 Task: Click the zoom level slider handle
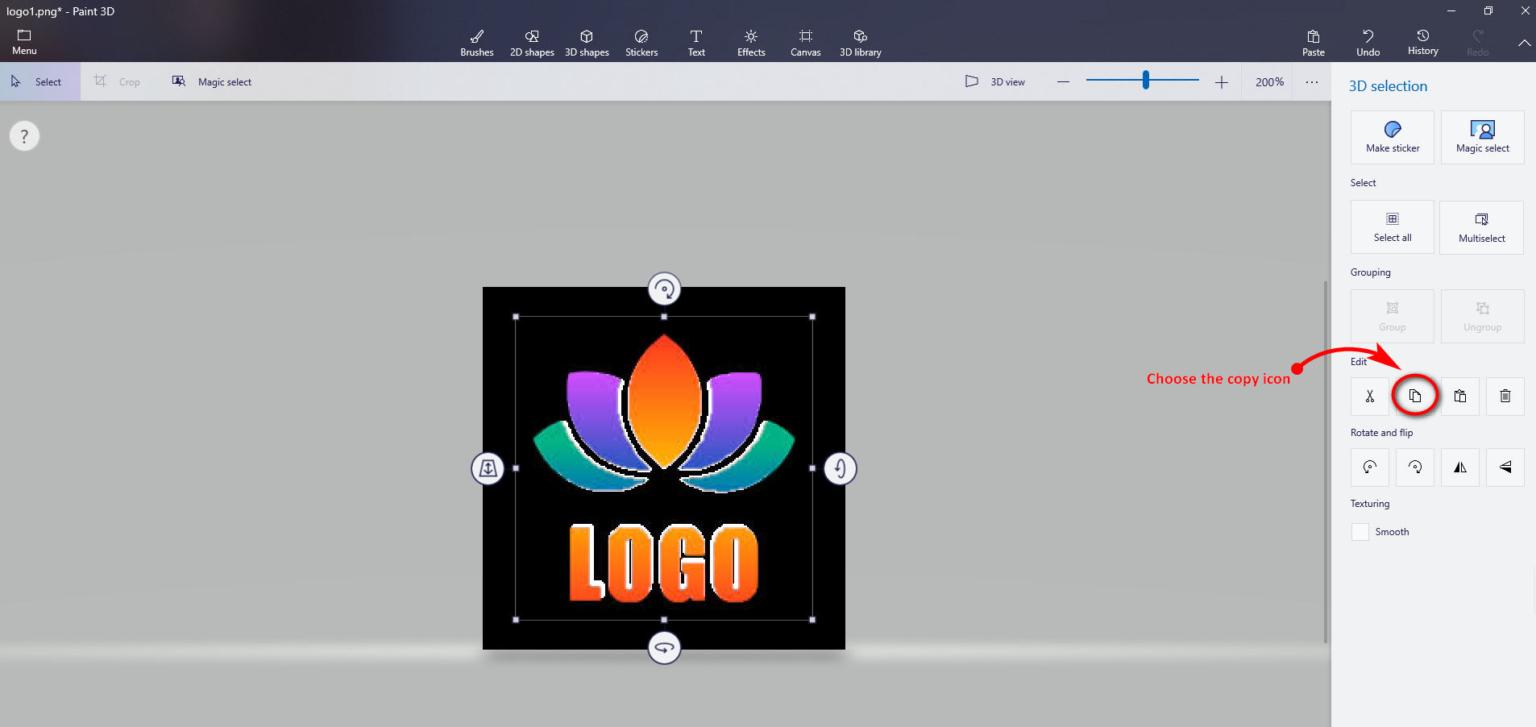click(x=1143, y=81)
